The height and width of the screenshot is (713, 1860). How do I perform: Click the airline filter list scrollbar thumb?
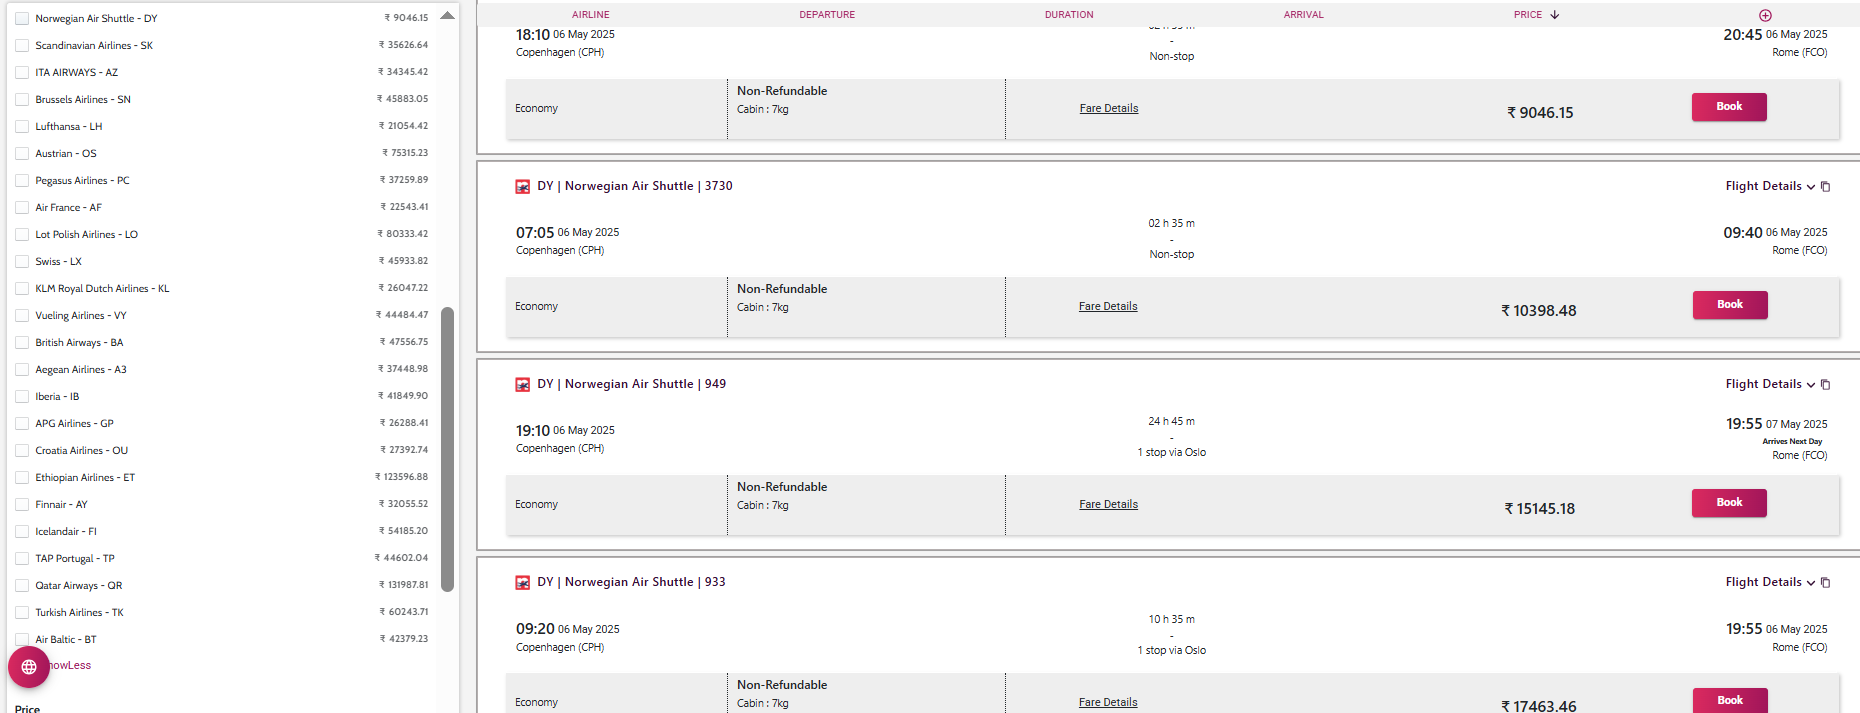tap(447, 449)
